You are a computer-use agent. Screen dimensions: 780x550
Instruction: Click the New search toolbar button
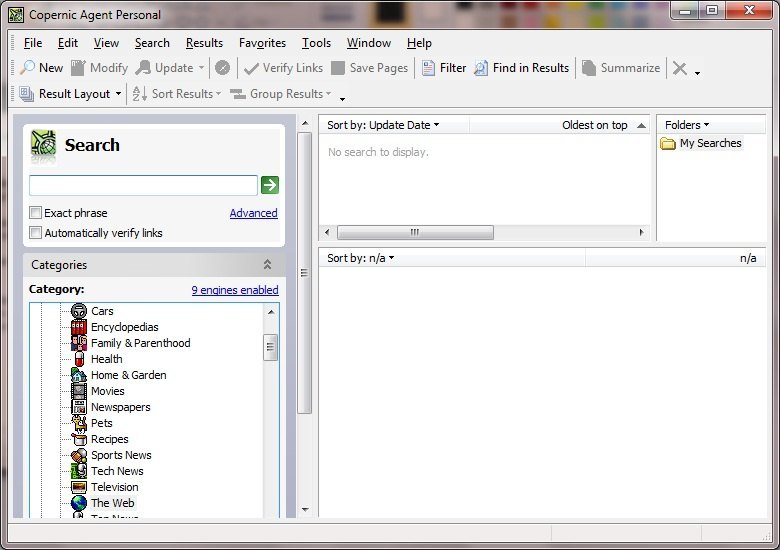tap(42, 68)
